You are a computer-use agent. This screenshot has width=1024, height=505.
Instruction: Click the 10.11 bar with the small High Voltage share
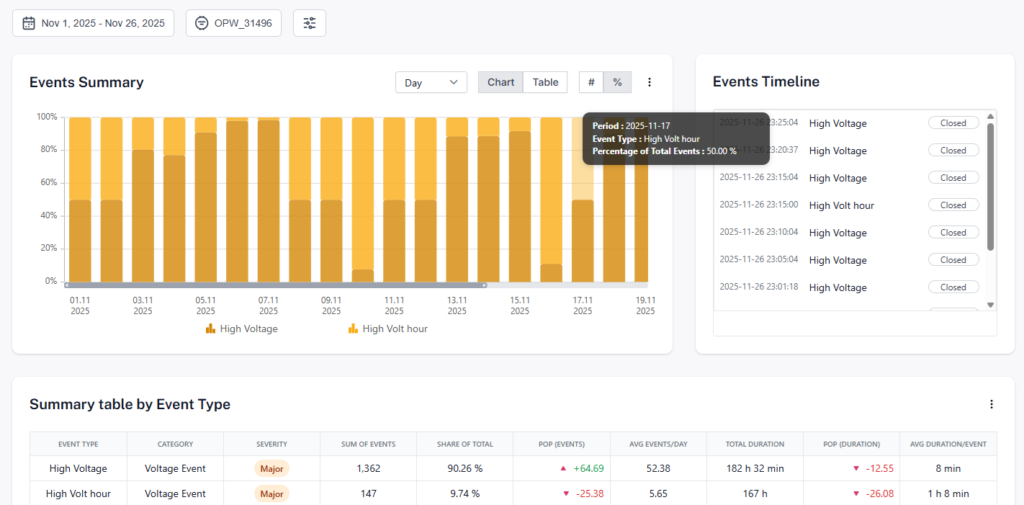pos(362,199)
